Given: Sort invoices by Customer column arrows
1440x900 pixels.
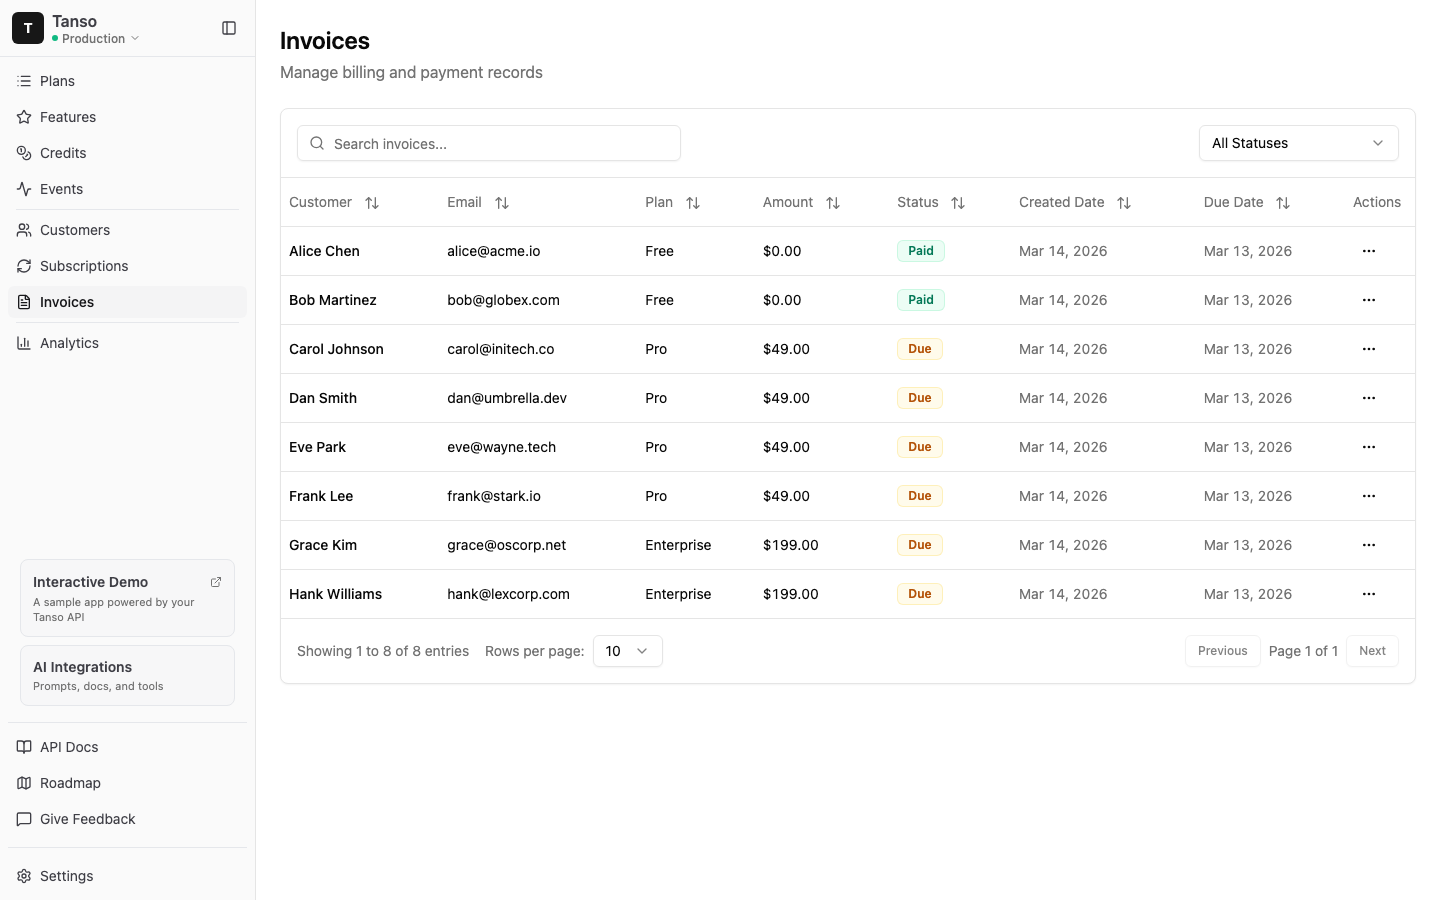Looking at the screenshot, I should click(x=372, y=203).
